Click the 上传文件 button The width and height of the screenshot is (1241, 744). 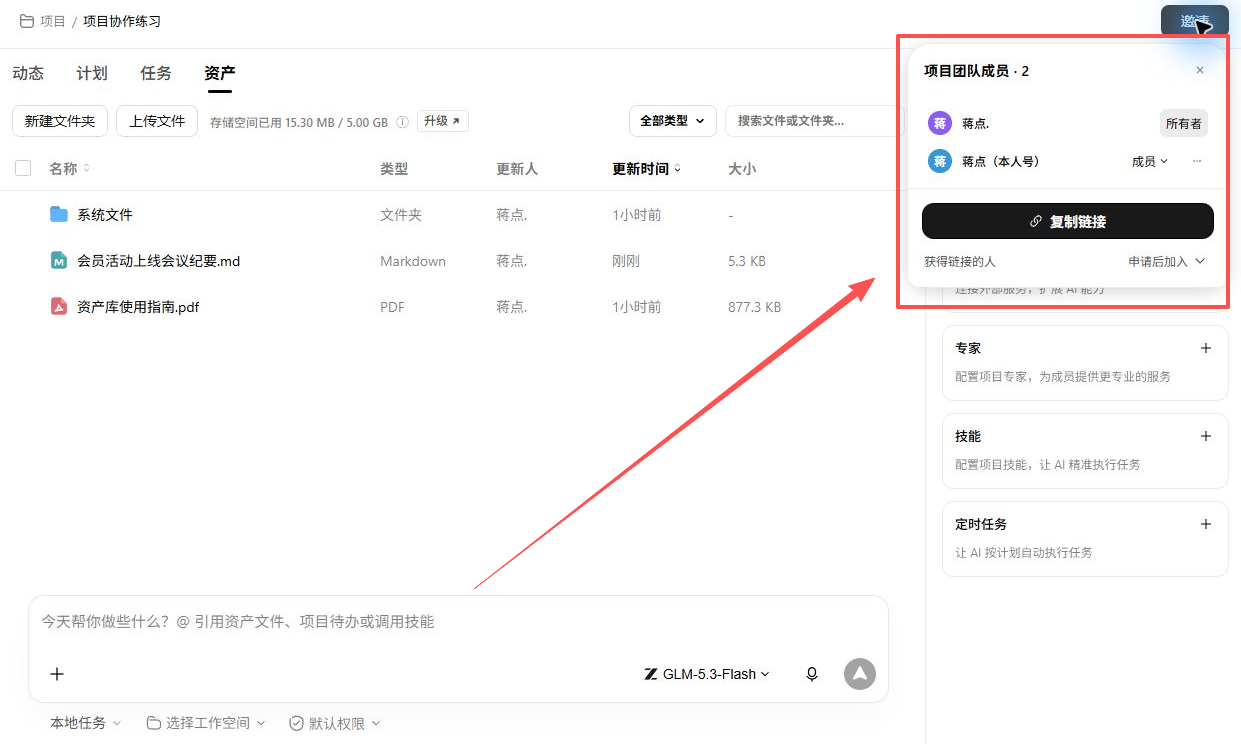157,121
